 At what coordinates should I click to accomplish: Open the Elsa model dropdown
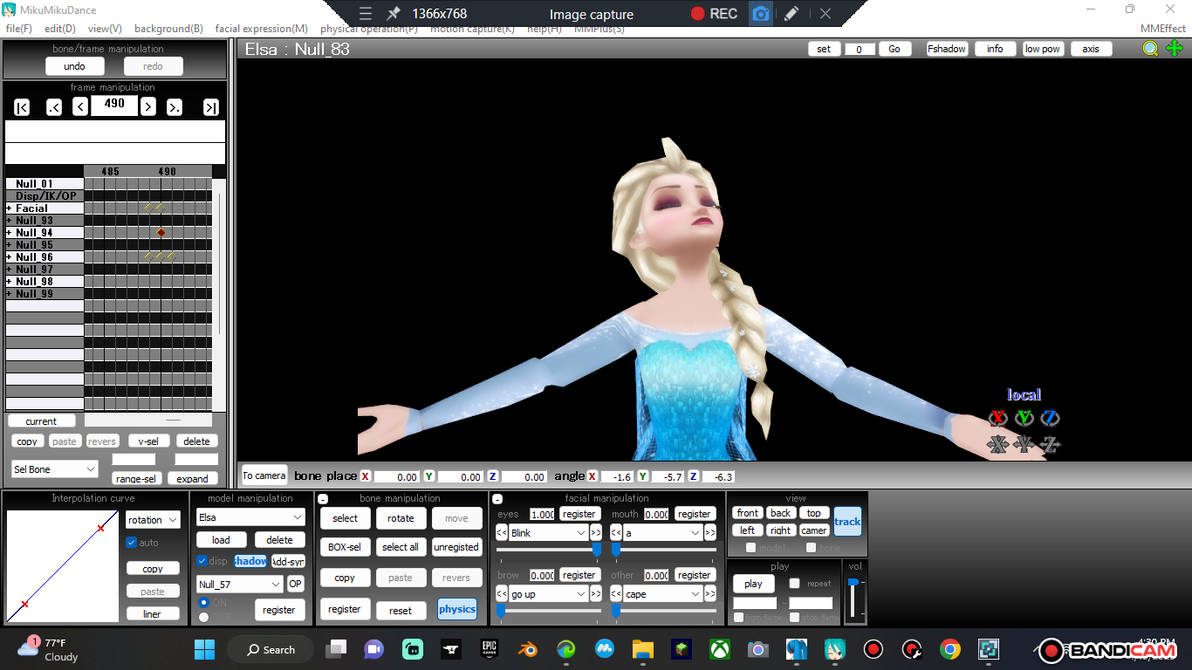coord(250,518)
